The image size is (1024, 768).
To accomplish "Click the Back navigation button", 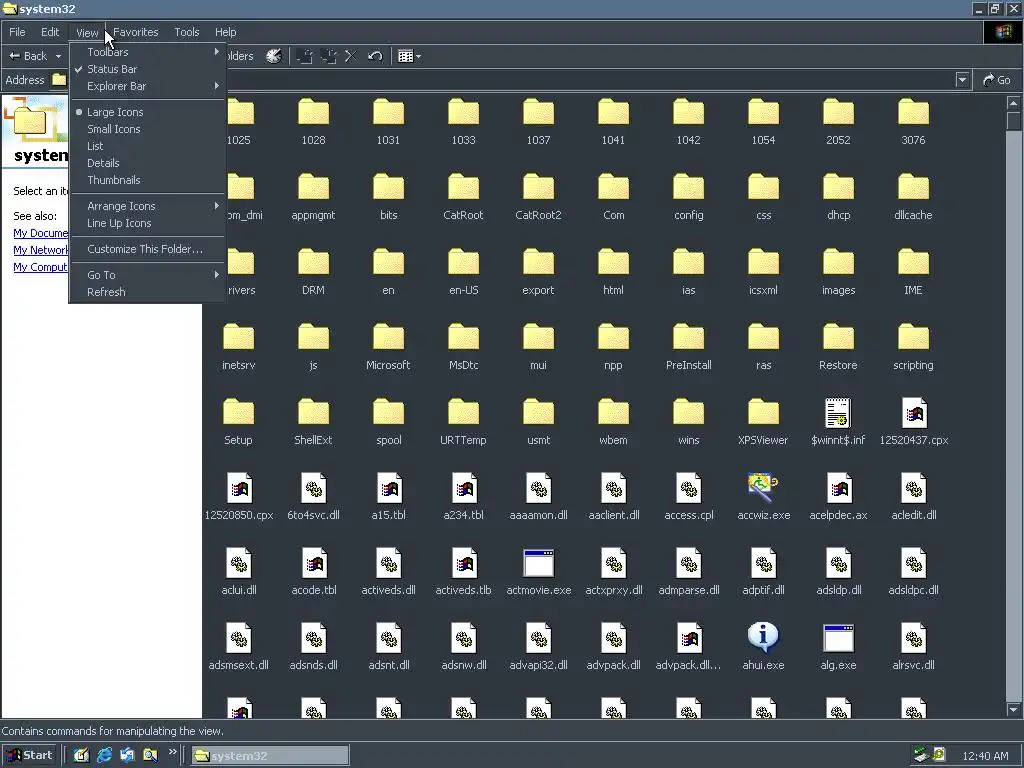I will point(28,56).
